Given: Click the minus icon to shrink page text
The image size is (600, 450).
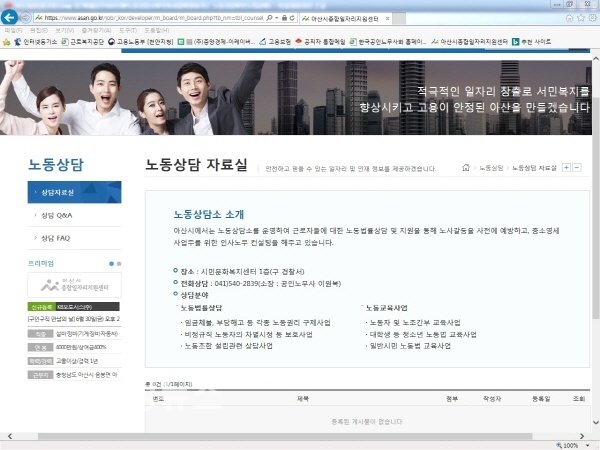Looking at the screenshot, I should 578,168.
